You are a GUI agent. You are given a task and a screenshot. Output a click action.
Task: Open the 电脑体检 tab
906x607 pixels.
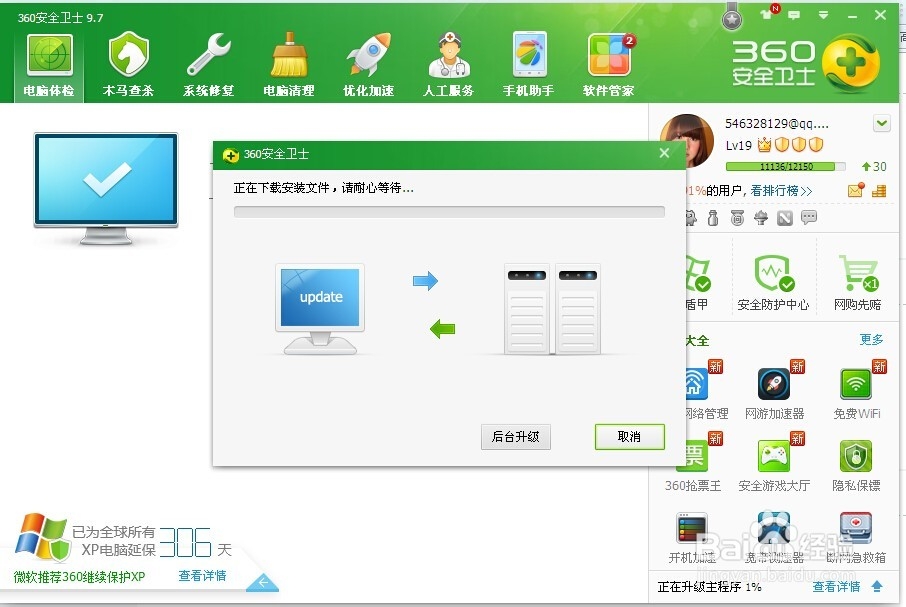coord(49,65)
